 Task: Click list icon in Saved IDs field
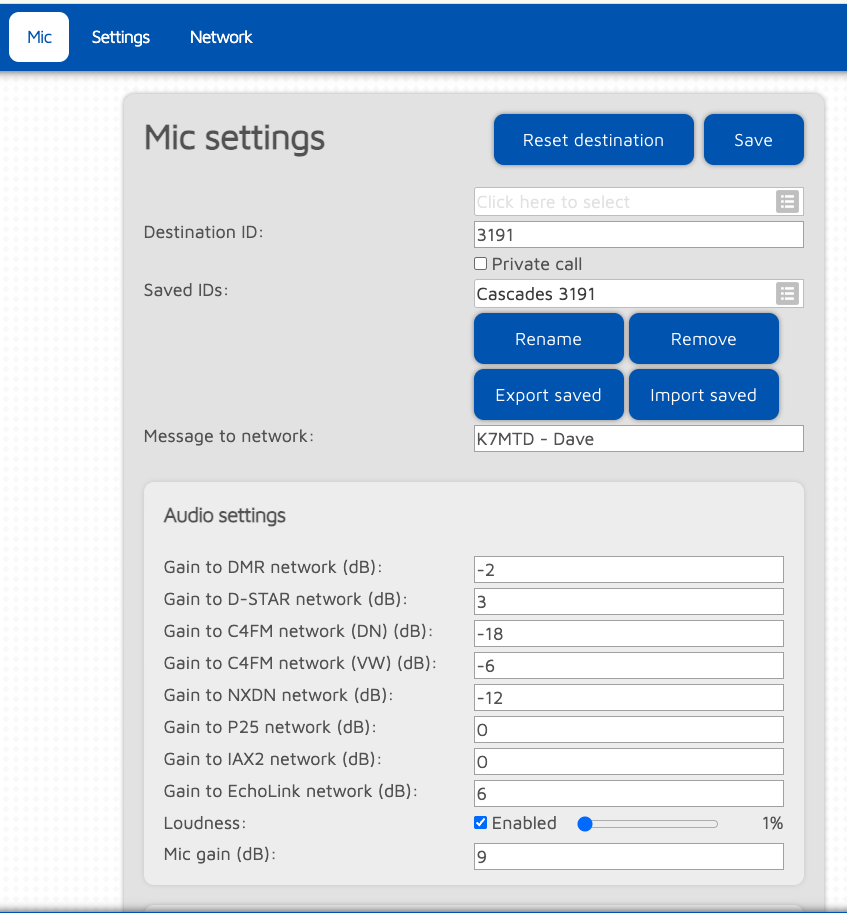point(788,294)
